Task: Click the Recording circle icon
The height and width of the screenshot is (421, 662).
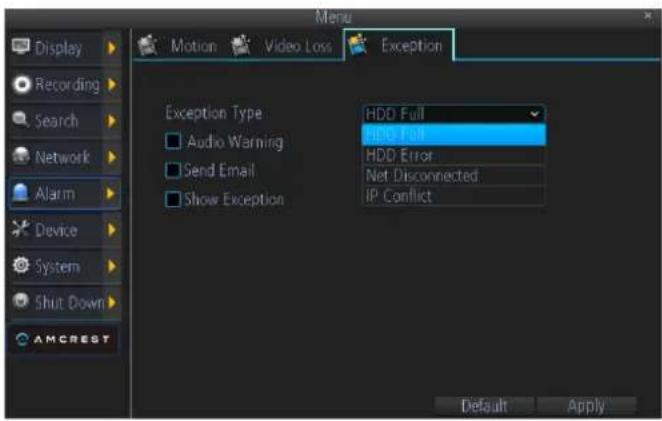Action: coord(22,84)
